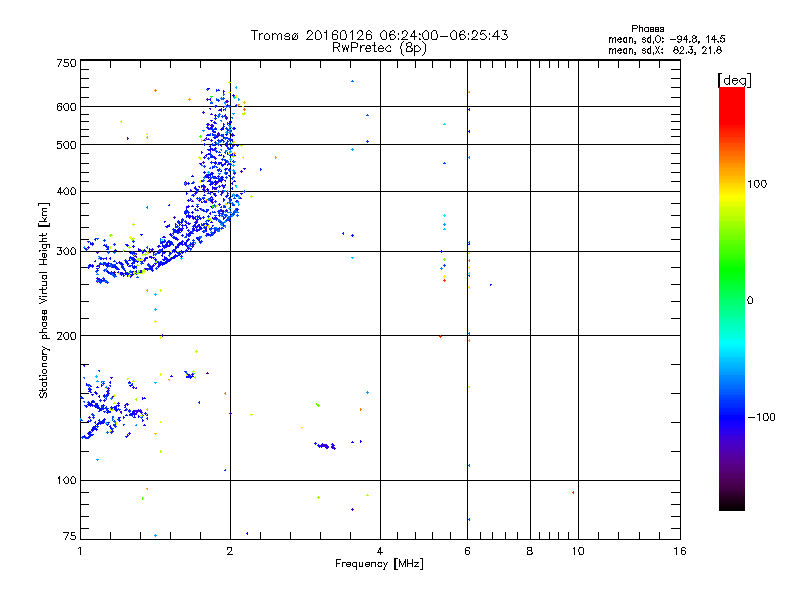
Task: Click the y-axis tick label '600'
Action: point(66,107)
